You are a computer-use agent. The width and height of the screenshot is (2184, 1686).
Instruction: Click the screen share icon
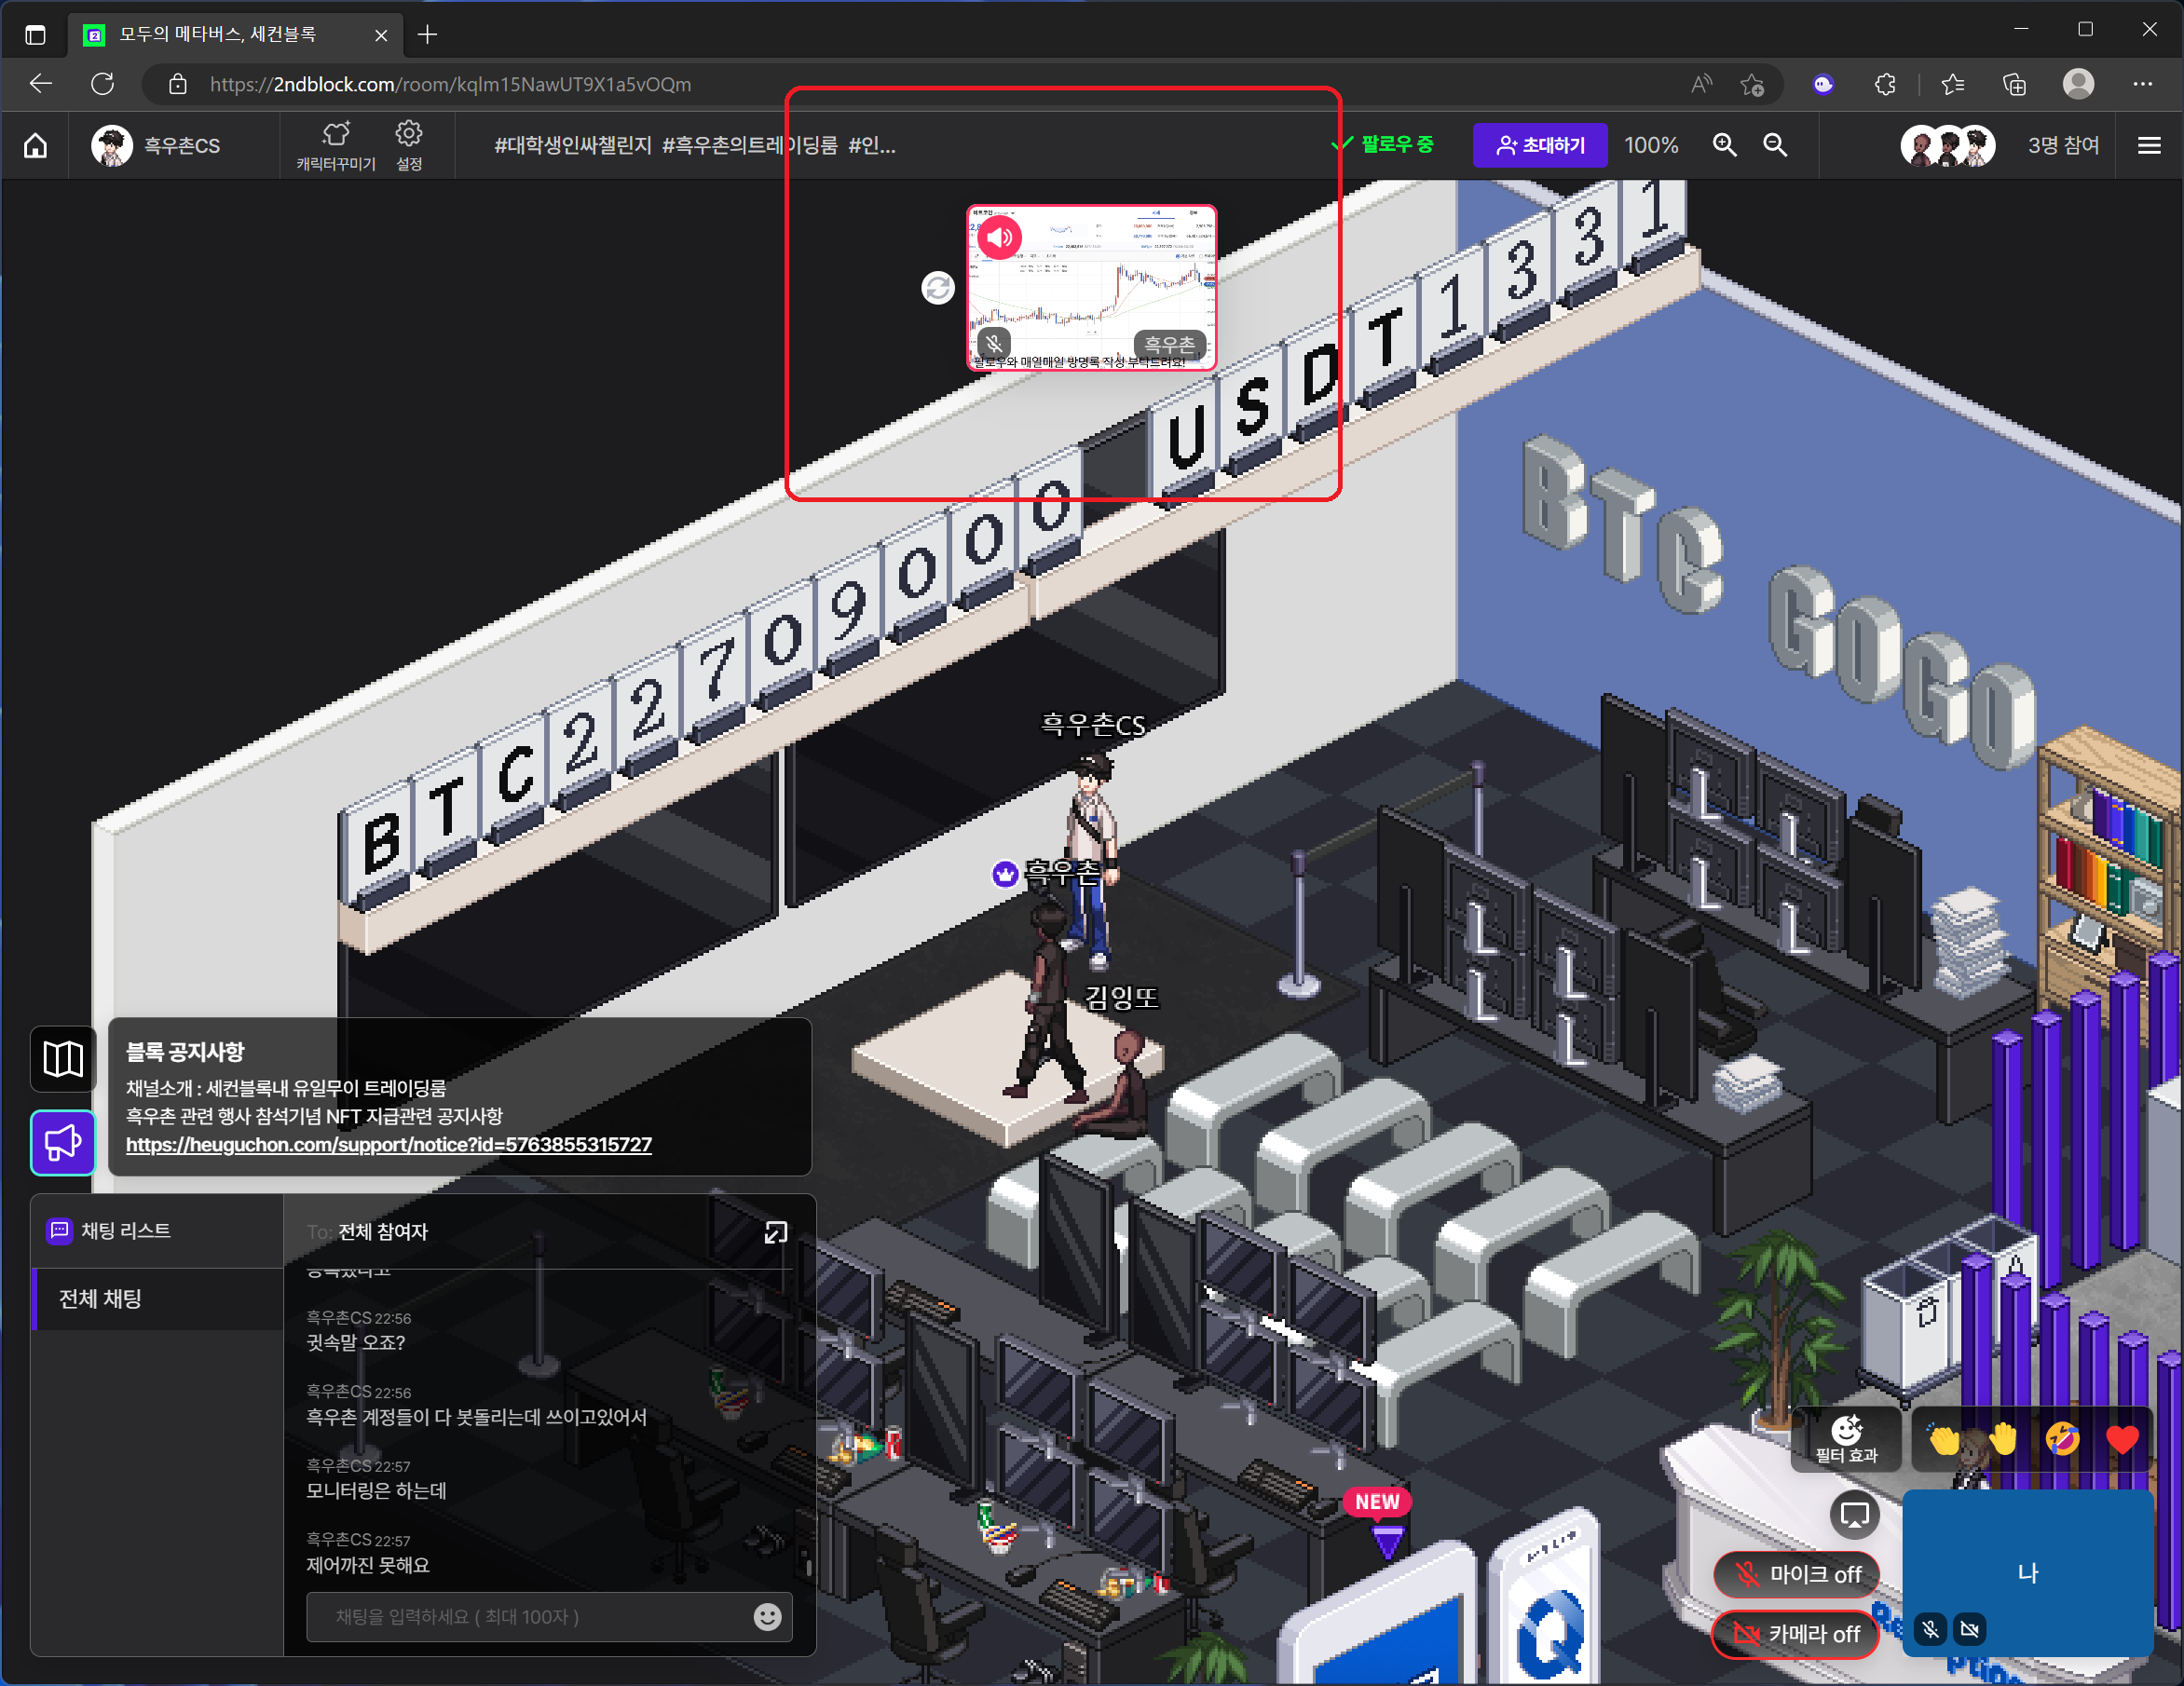click(1854, 1514)
